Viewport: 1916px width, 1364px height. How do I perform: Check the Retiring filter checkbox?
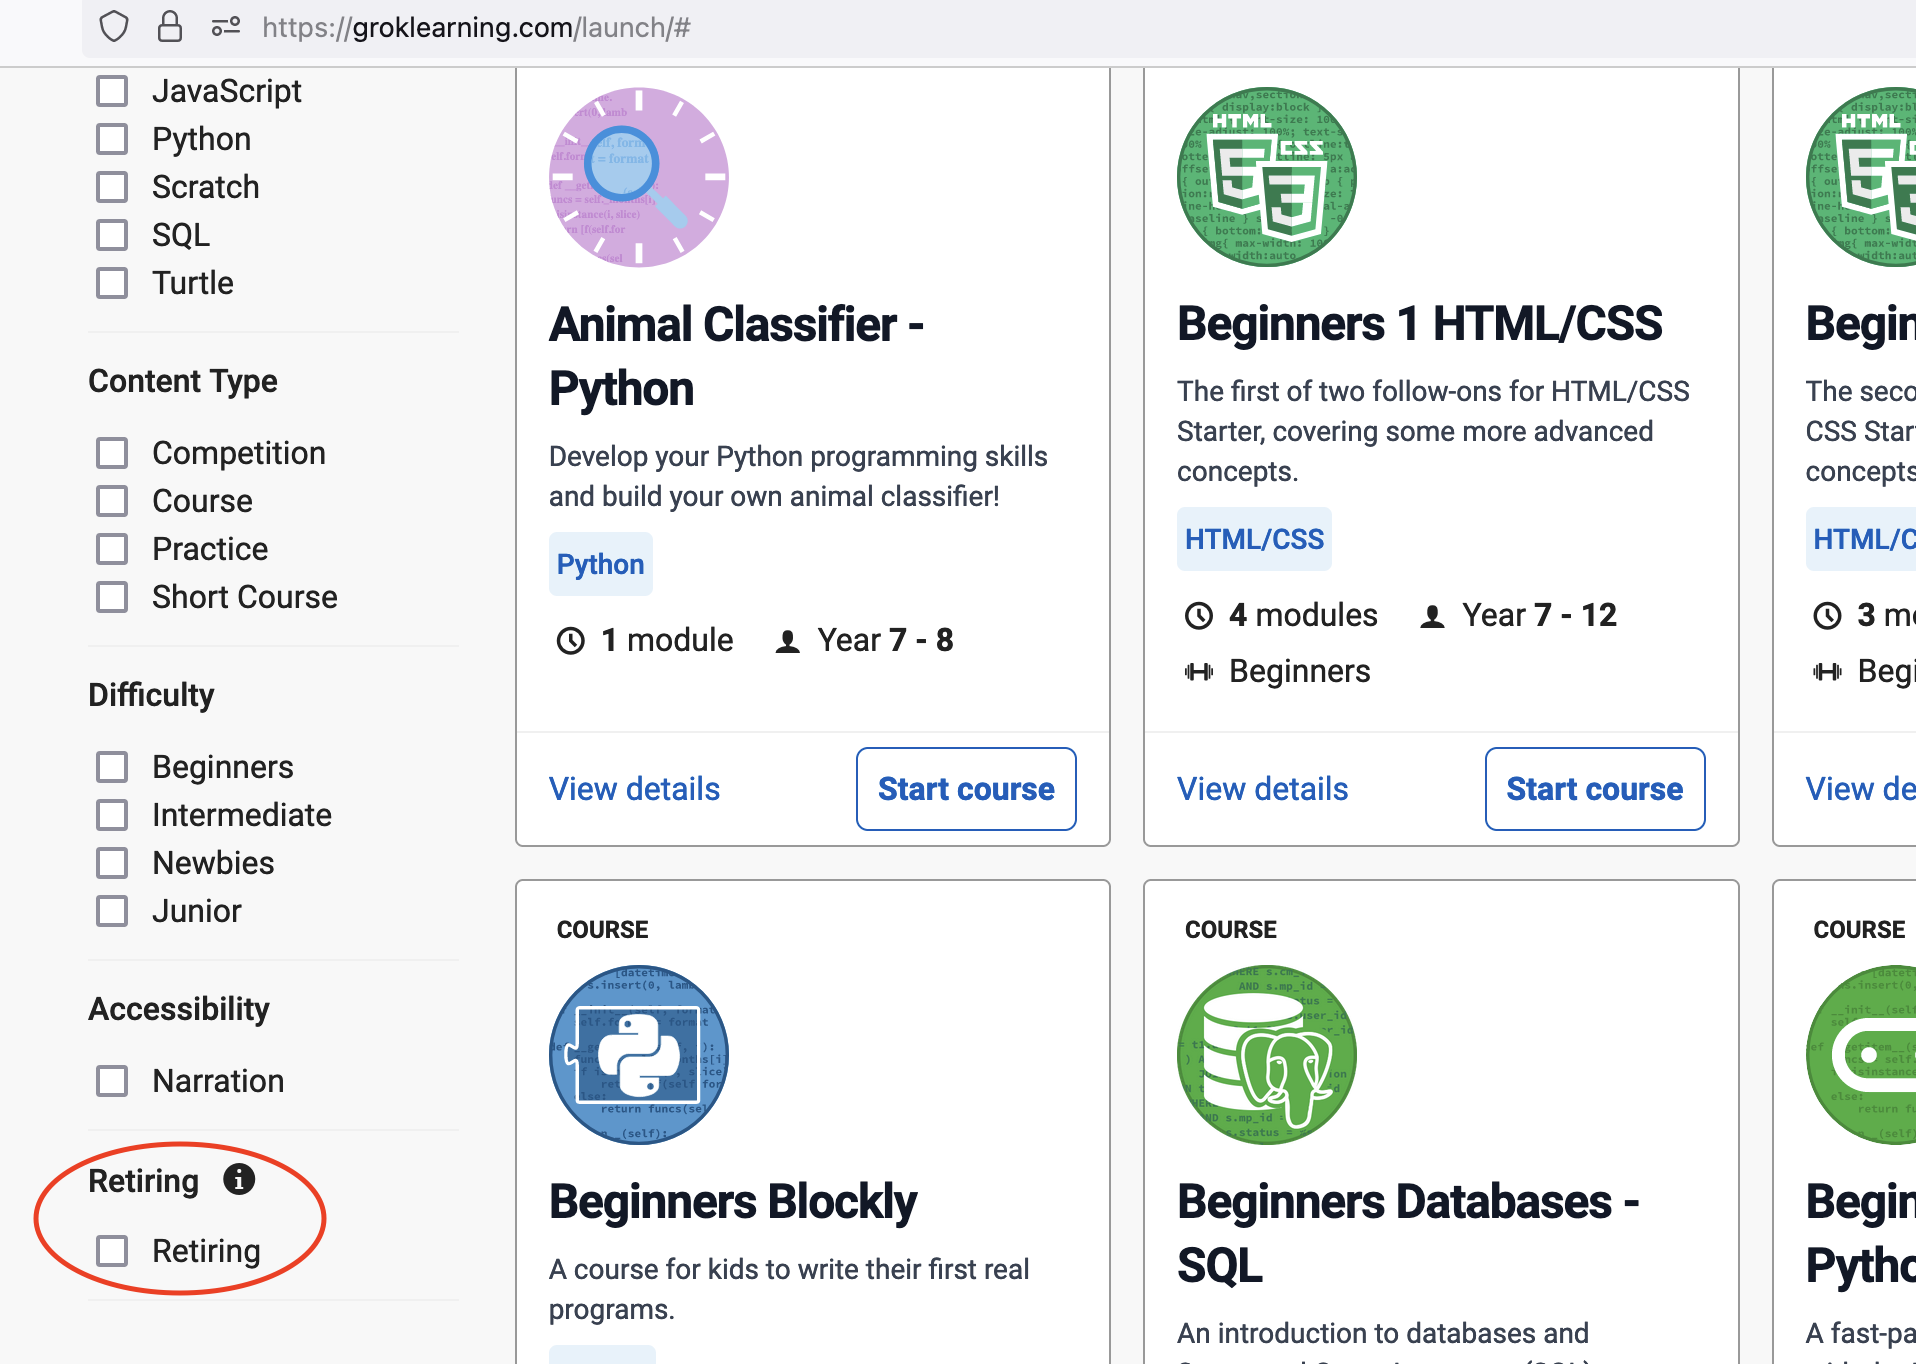click(x=112, y=1251)
